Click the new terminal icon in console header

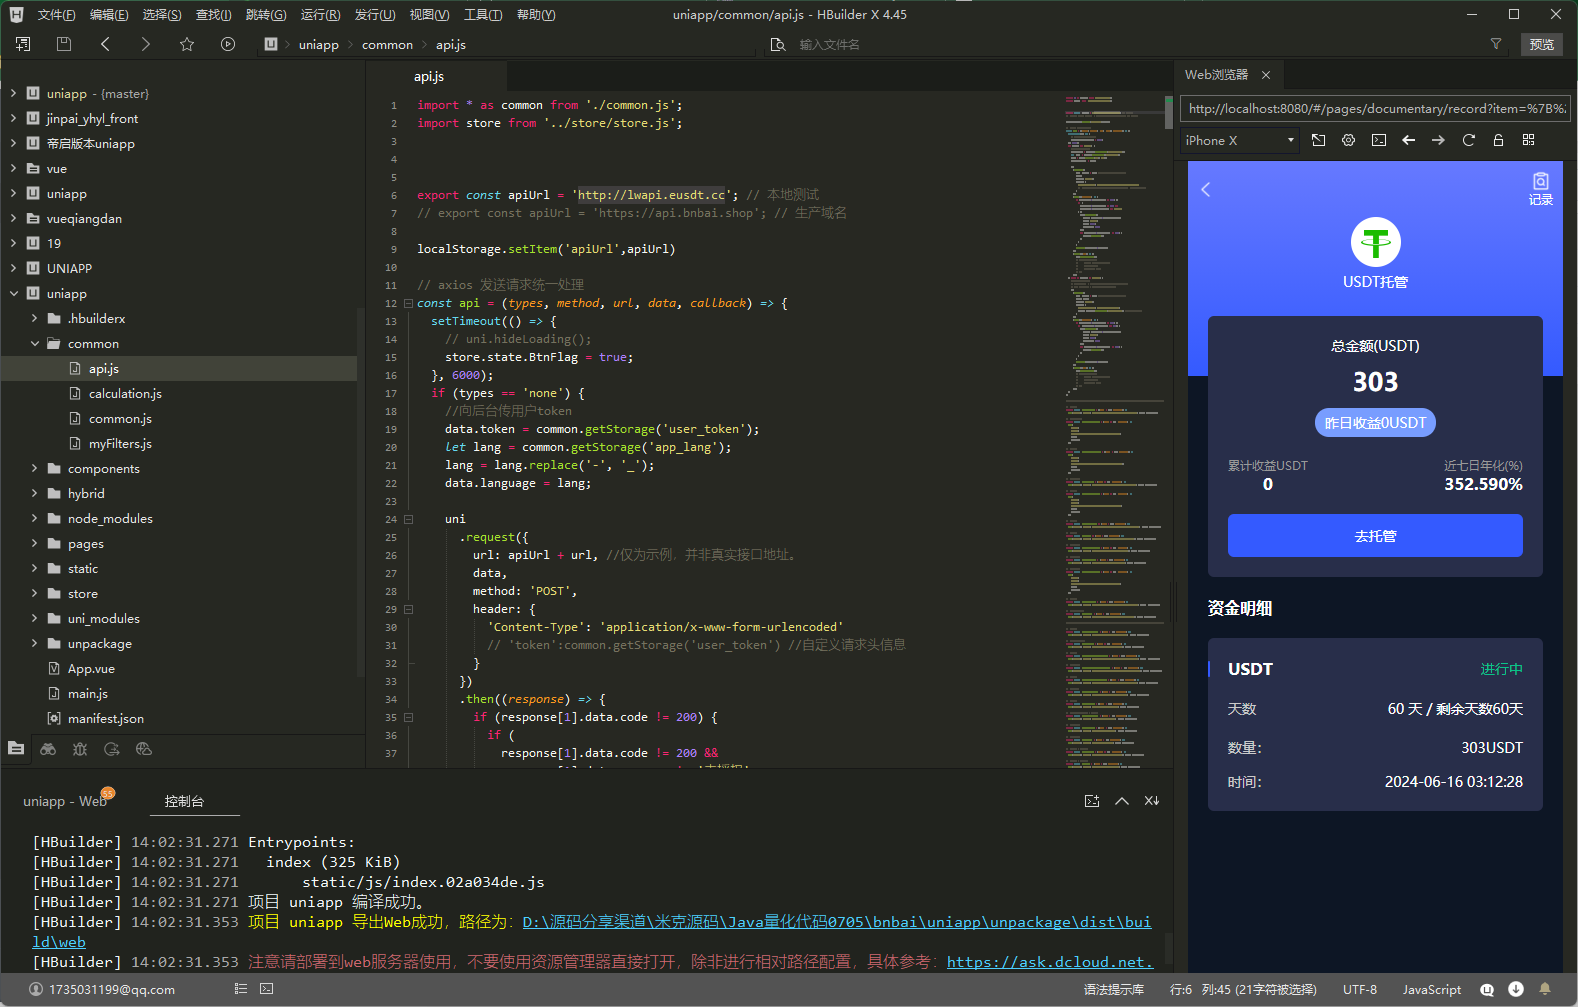coord(1092,801)
